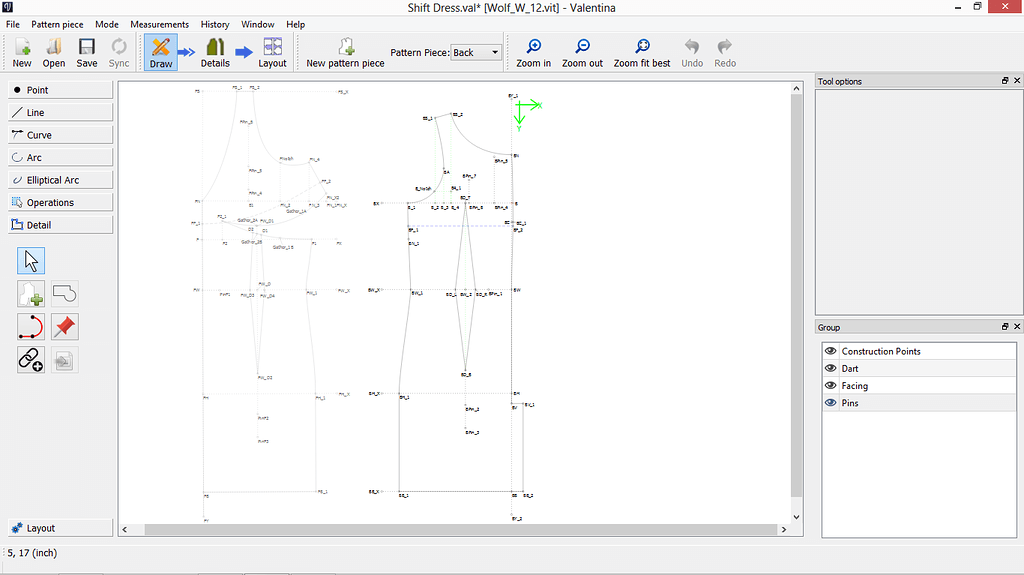Open the Pattern Piece dropdown showing Back
1024x575 pixels.
(x=476, y=53)
